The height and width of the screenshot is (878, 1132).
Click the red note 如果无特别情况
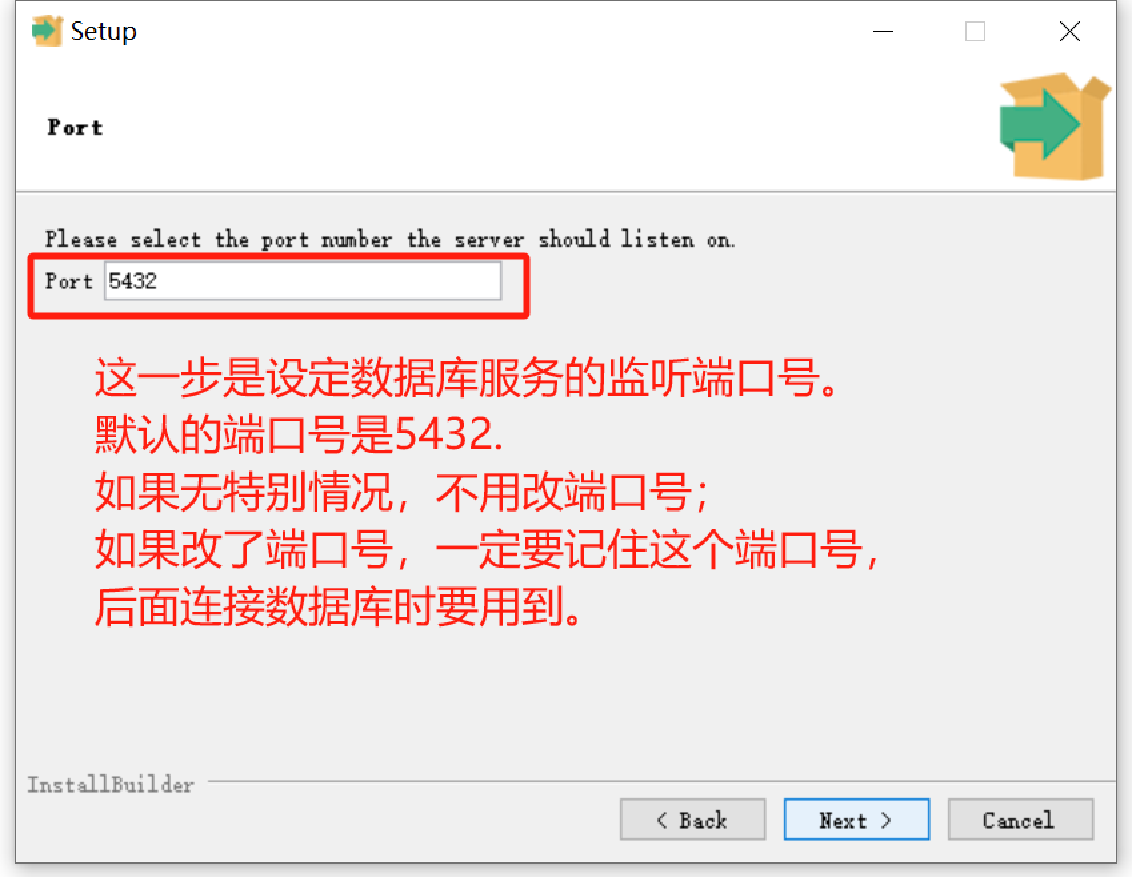(x=401, y=492)
